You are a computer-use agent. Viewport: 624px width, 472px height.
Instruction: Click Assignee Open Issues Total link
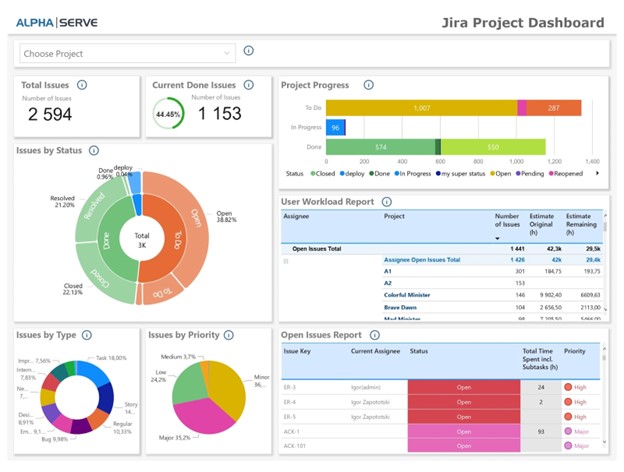click(x=422, y=260)
